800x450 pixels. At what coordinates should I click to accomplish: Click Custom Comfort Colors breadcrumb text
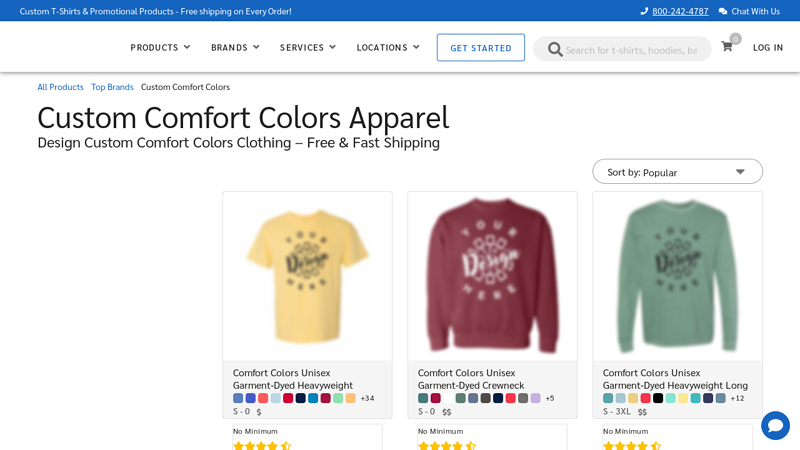[x=185, y=87]
